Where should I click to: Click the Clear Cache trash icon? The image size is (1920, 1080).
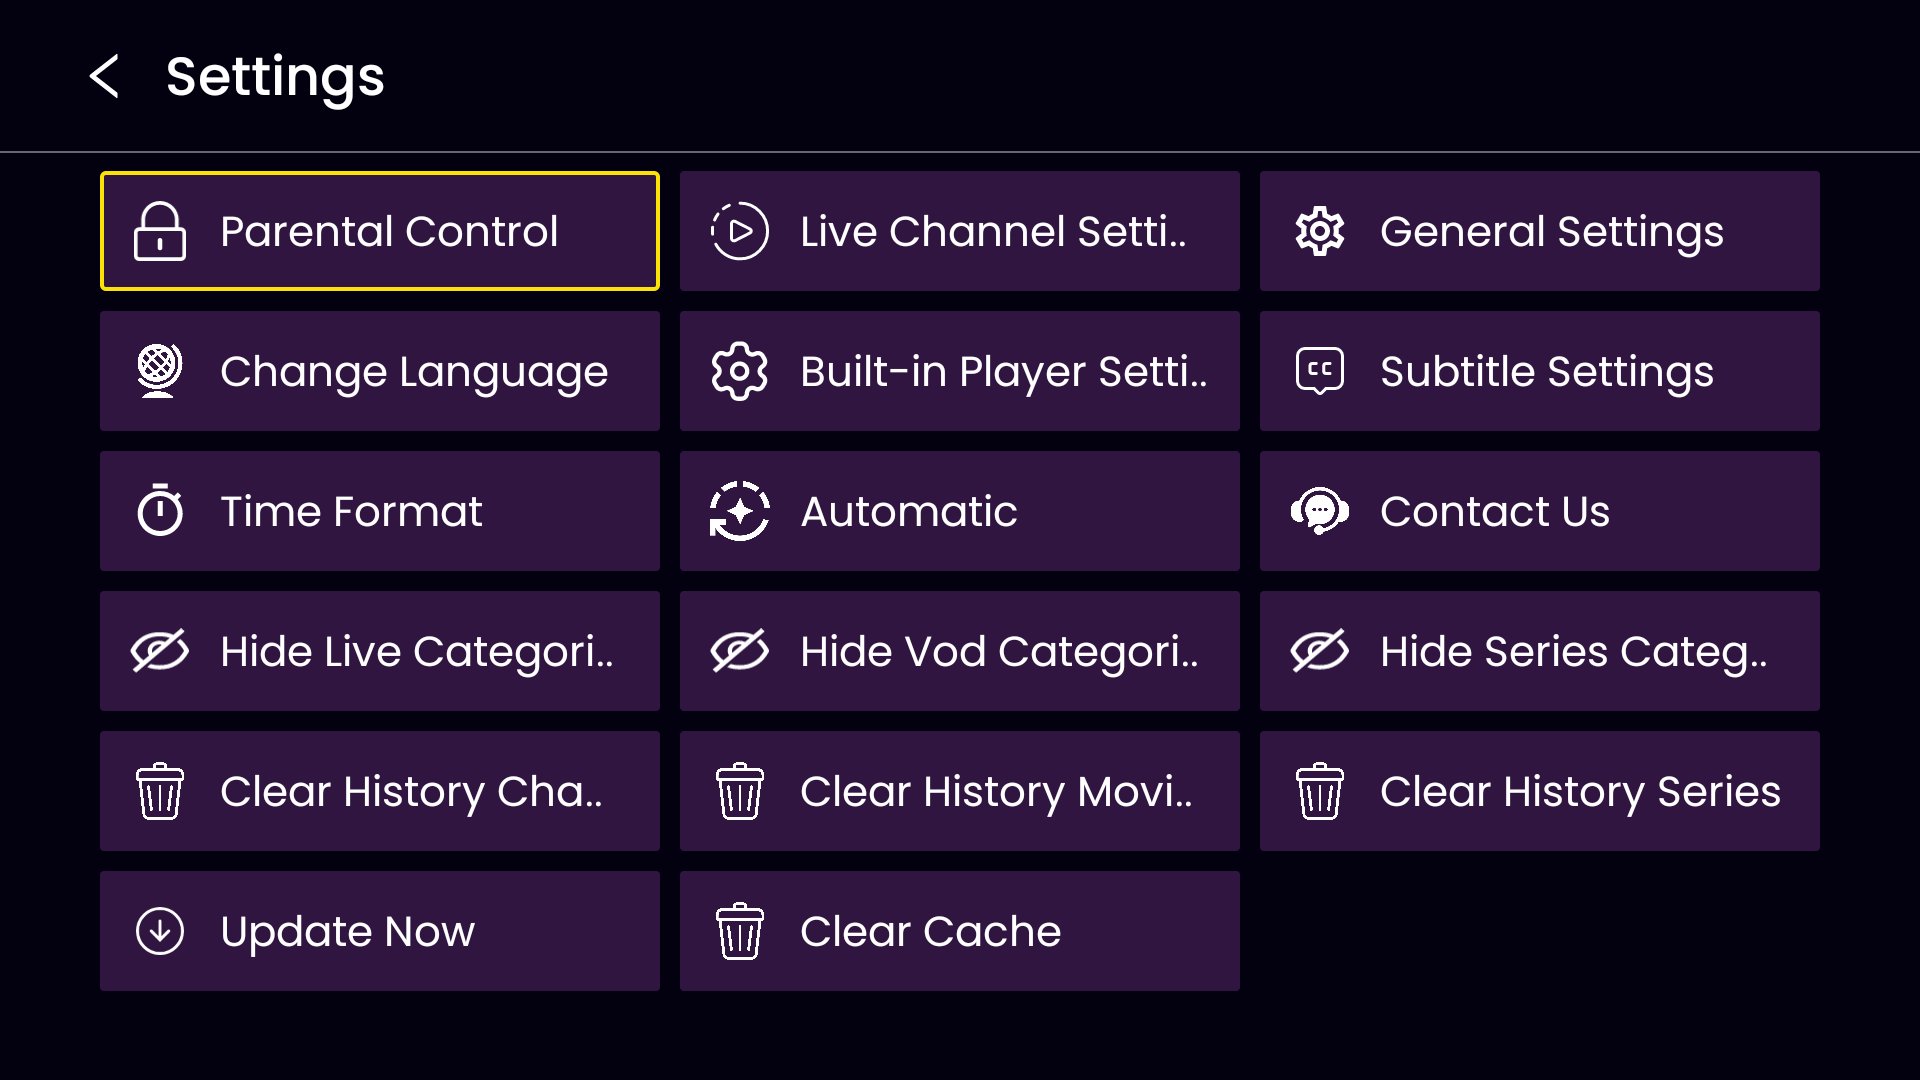click(740, 931)
